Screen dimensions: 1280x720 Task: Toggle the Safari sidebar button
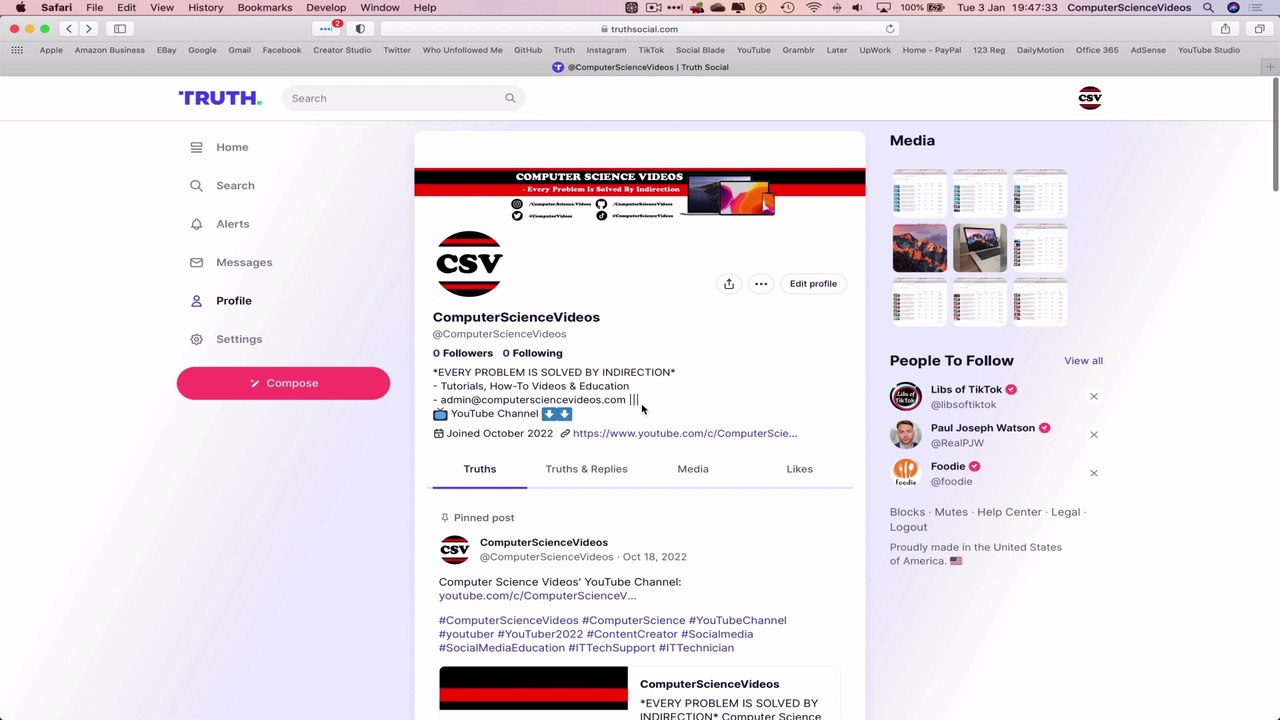pyautogui.click(x=120, y=29)
